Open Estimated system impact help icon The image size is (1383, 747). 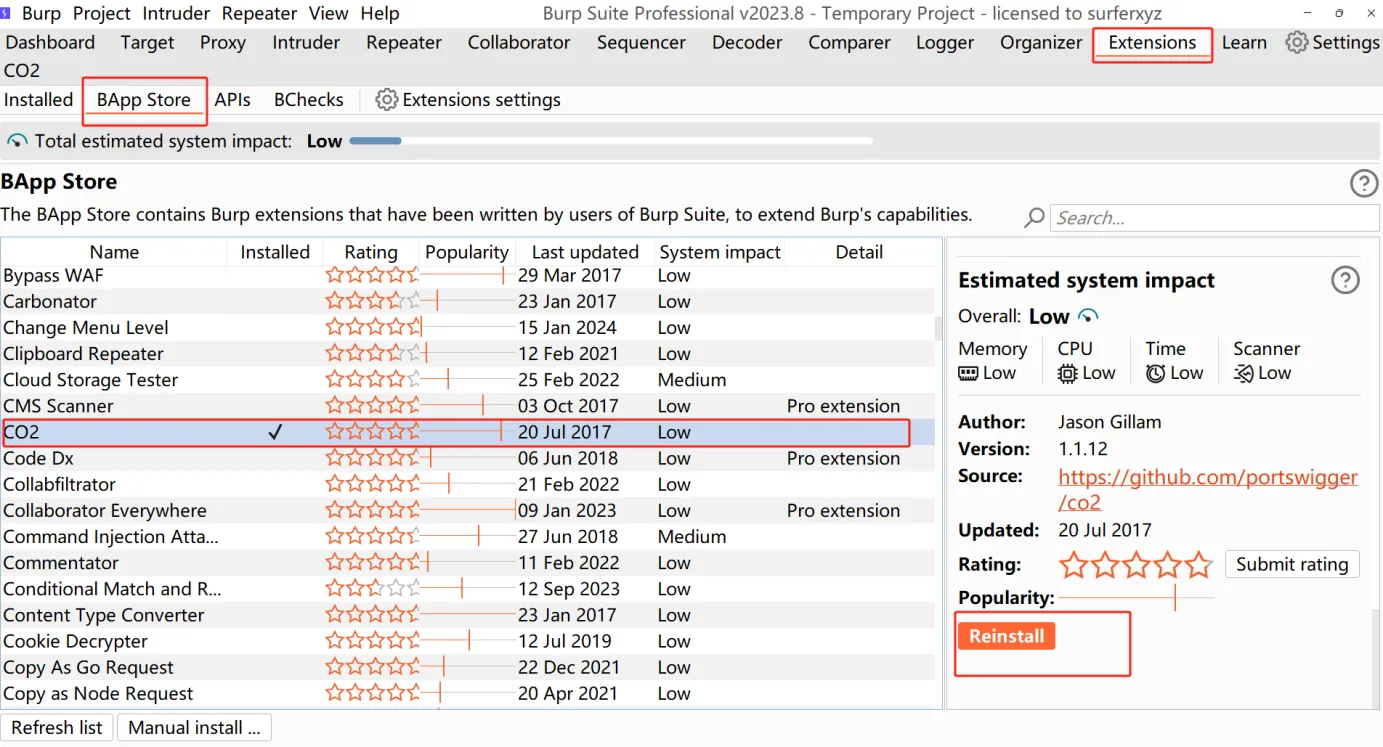(1346, 280)
